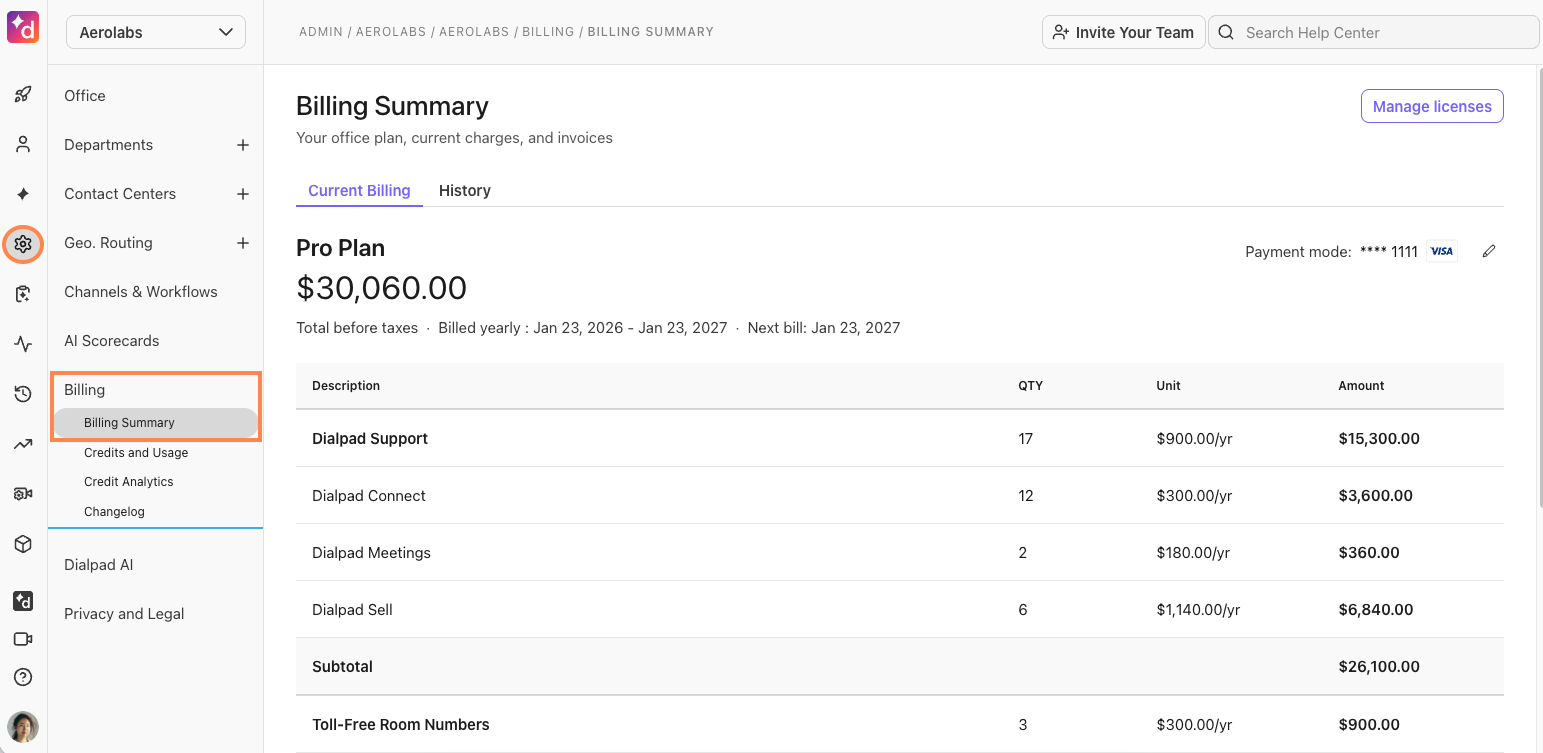Viewport: 1543px width, 753px height.
Task: Click the Dialpad Connect row label
Action: pyautogui.click(x=369, y=496)
